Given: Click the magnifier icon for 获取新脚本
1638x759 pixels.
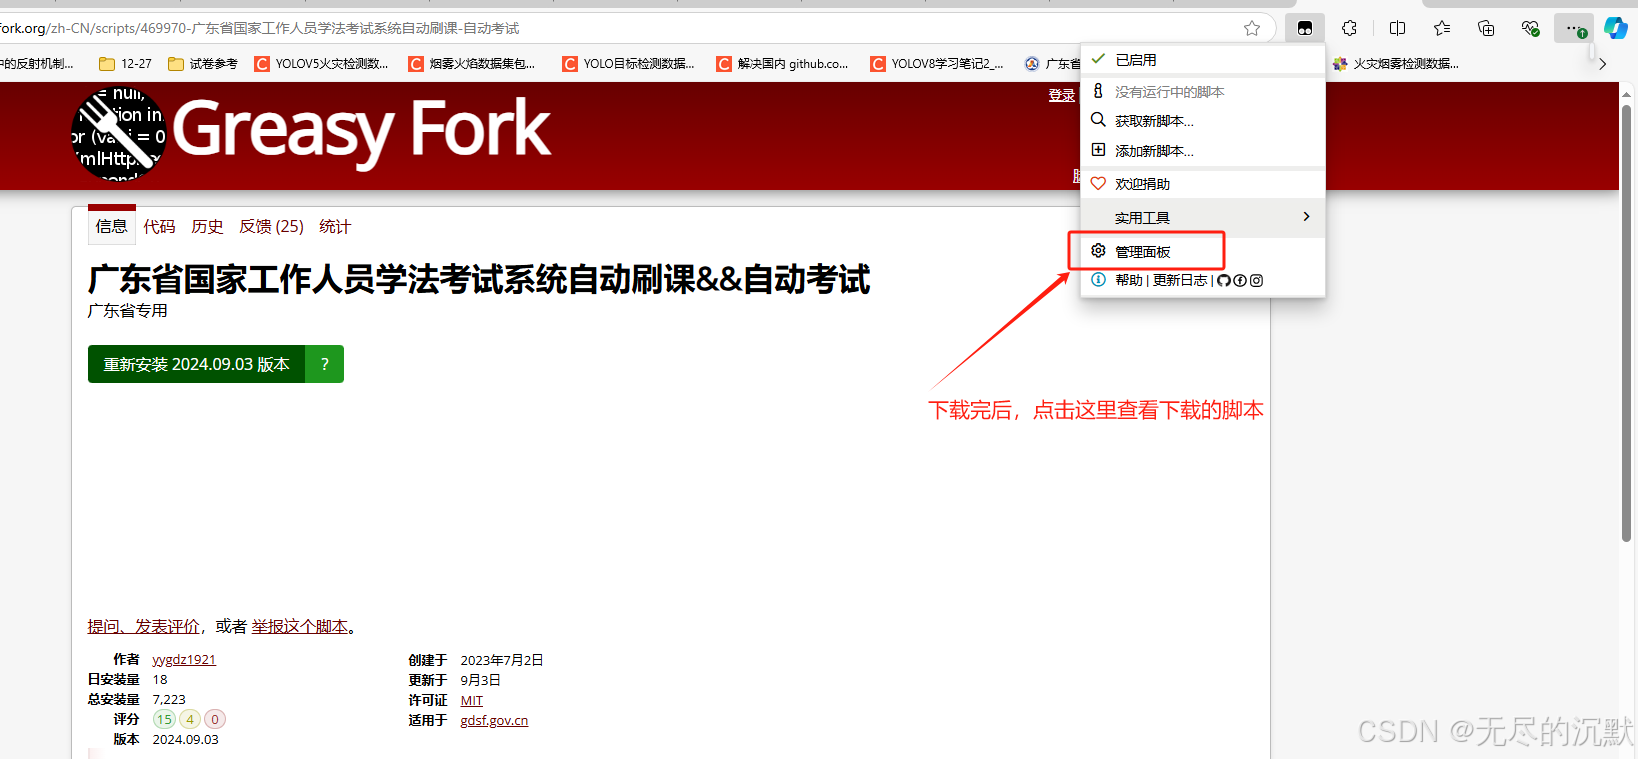Looking at the screenshot, I should coord(1098,120).
